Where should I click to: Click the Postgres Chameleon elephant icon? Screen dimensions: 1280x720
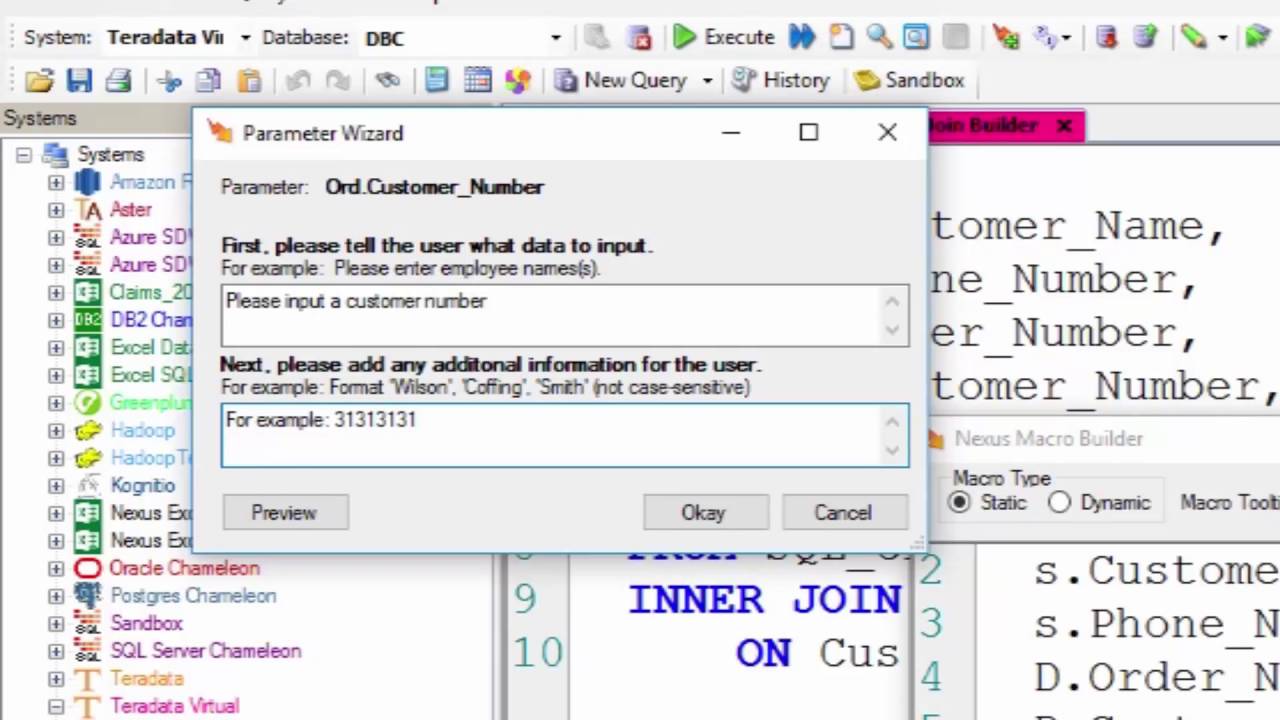(x=88, y=595)
